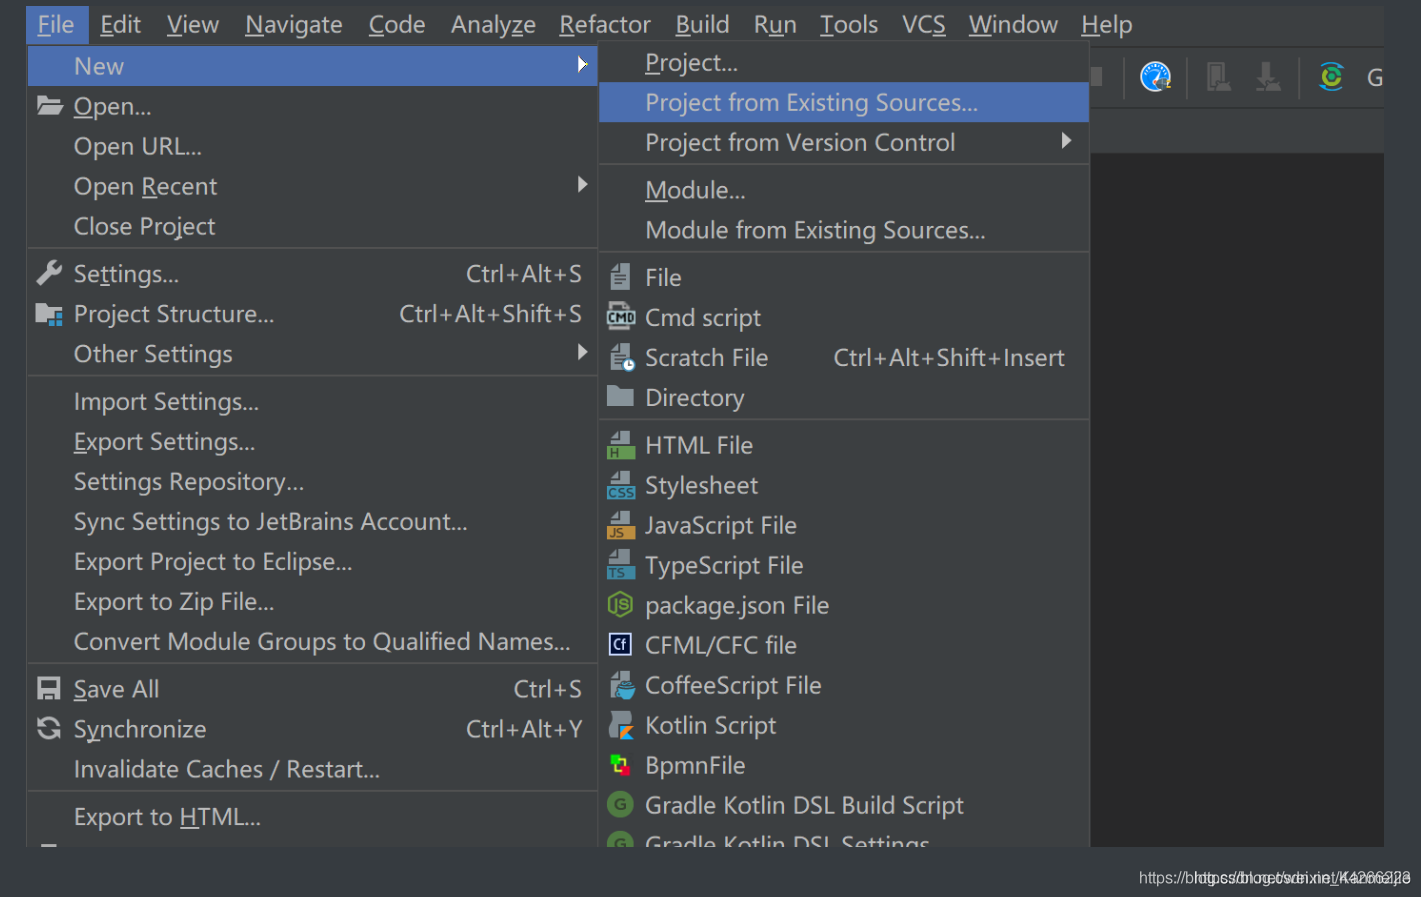Open the Code menu
The height and width of the screenshot is (897, 1421).
[397, 24]
